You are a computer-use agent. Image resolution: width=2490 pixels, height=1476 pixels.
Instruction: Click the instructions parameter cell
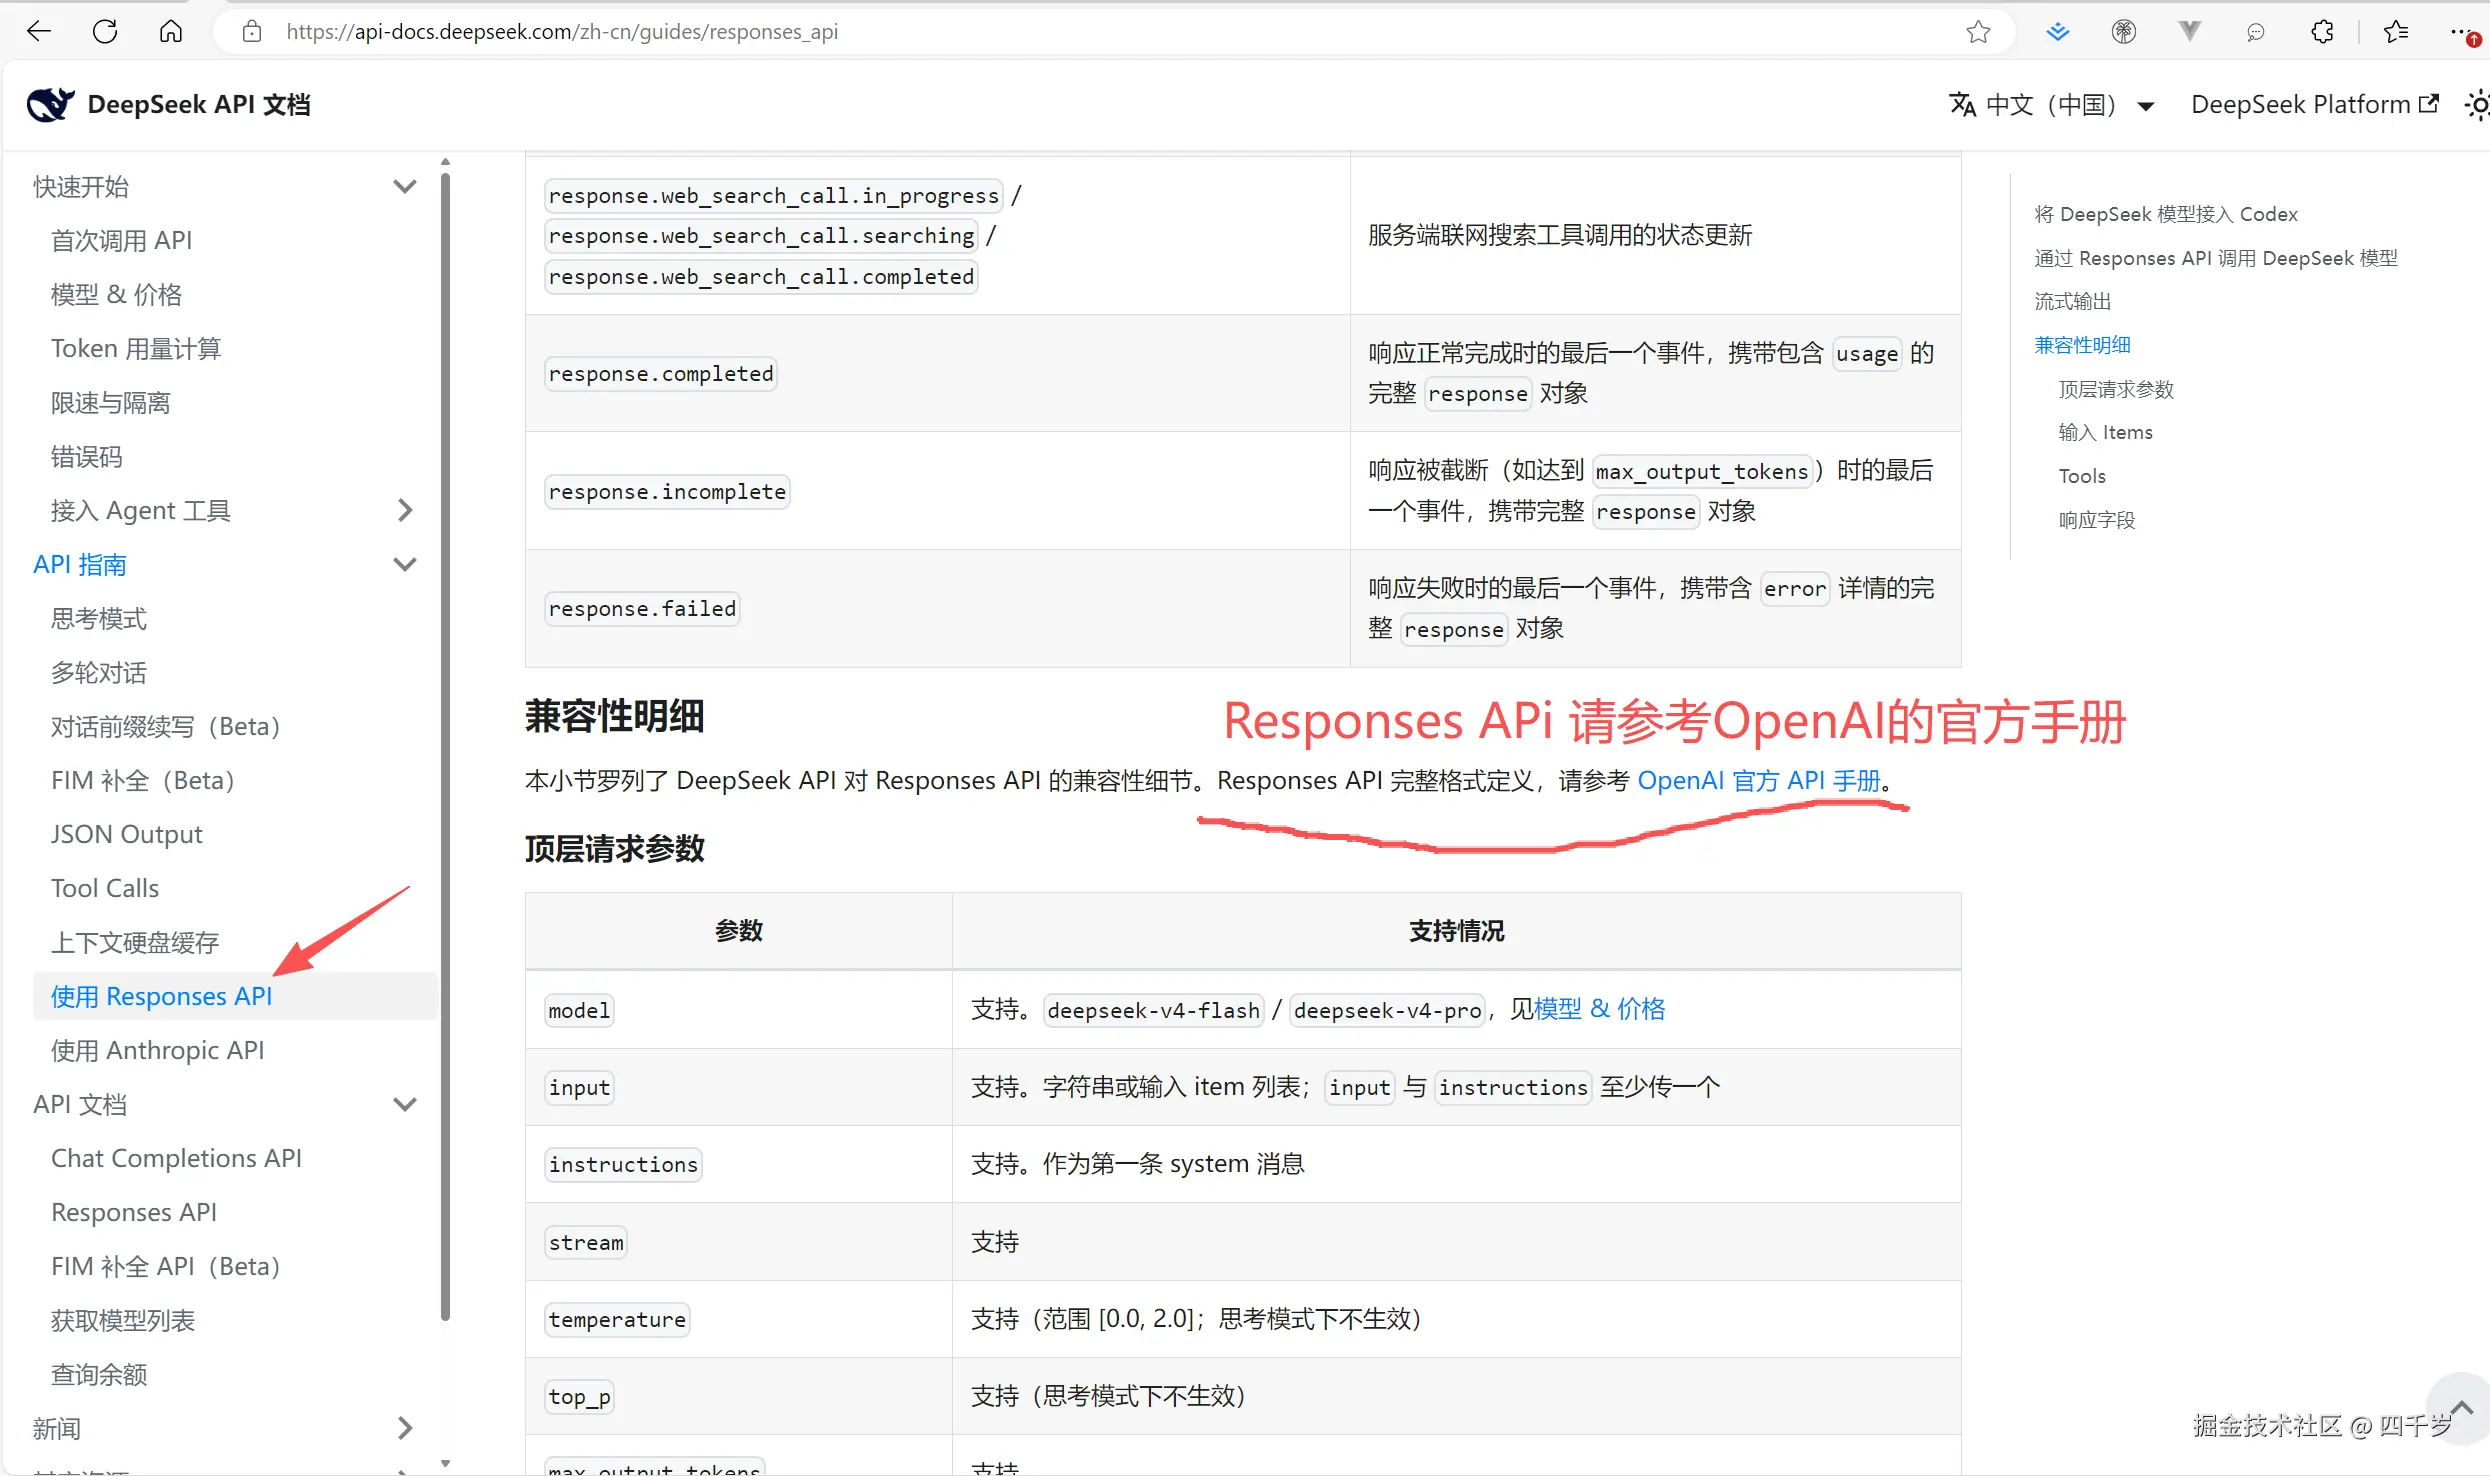623,1164
